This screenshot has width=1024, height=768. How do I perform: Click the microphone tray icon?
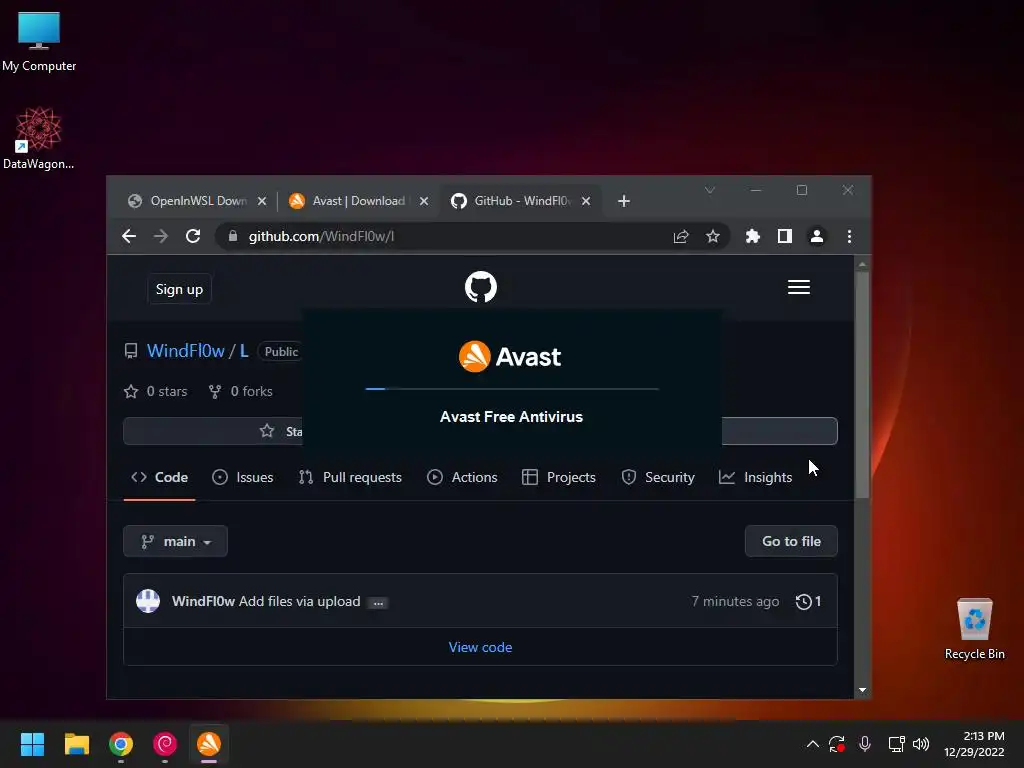click(865, 744)
